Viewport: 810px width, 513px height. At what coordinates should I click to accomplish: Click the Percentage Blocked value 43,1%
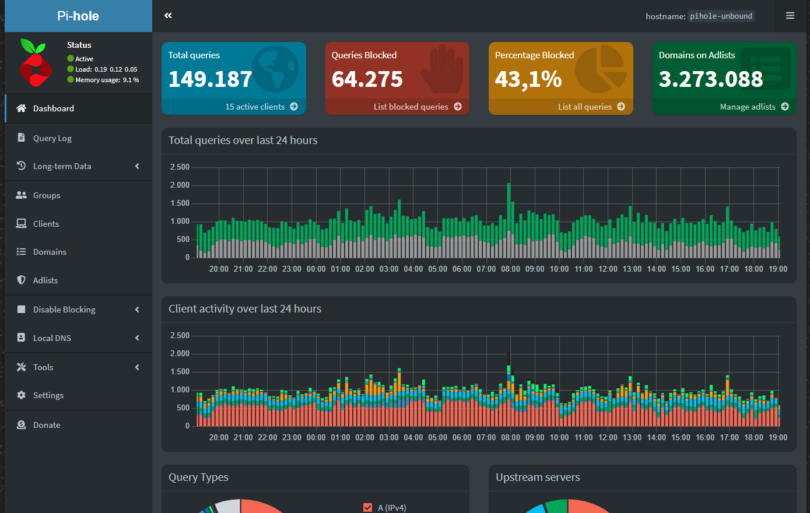[528, 79]
